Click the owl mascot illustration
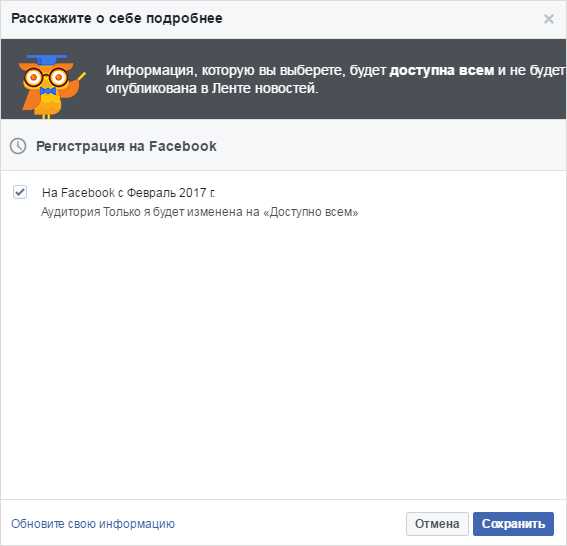The width and height of the screenshot is (567, 546). coord(51,85)
